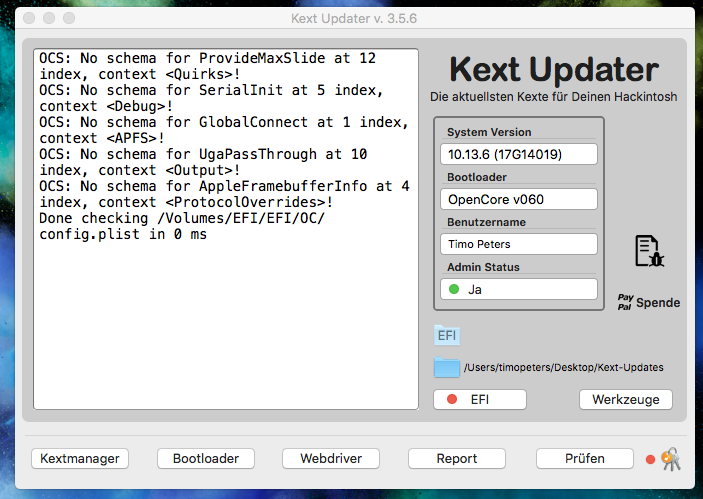Click the System Version label
Image resolution: width=703 pixels, height=499 pixels.
coord(489,132)
